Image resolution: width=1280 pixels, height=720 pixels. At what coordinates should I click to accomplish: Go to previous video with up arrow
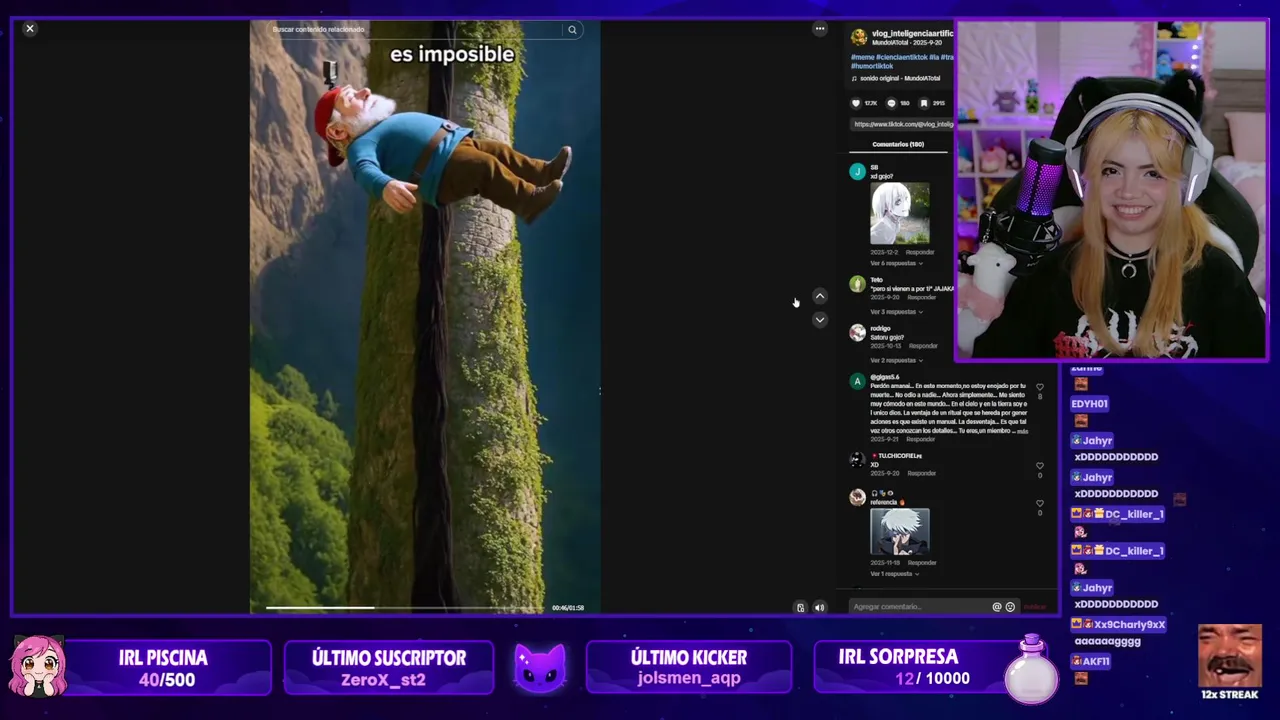820,296
